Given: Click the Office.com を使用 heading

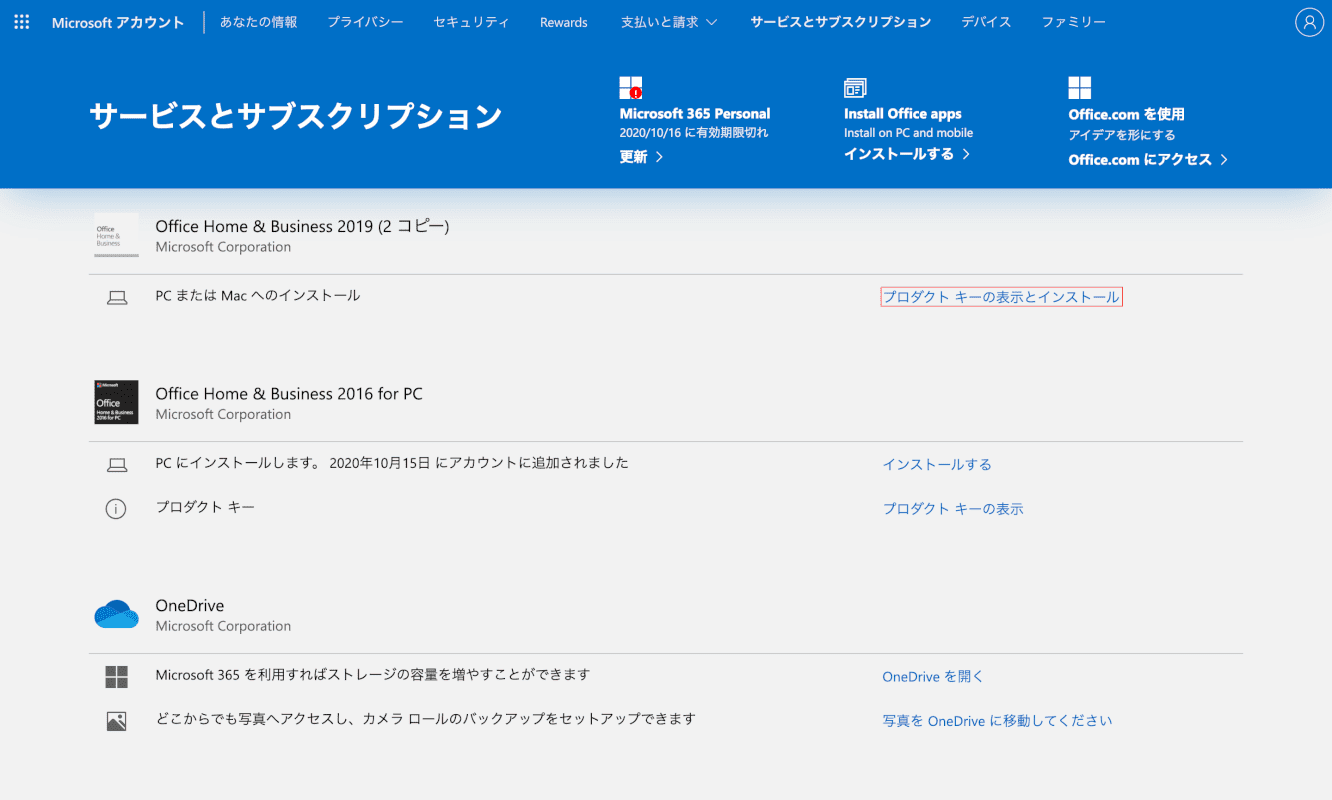Looking at the screenshot, I should (1126, 114).
